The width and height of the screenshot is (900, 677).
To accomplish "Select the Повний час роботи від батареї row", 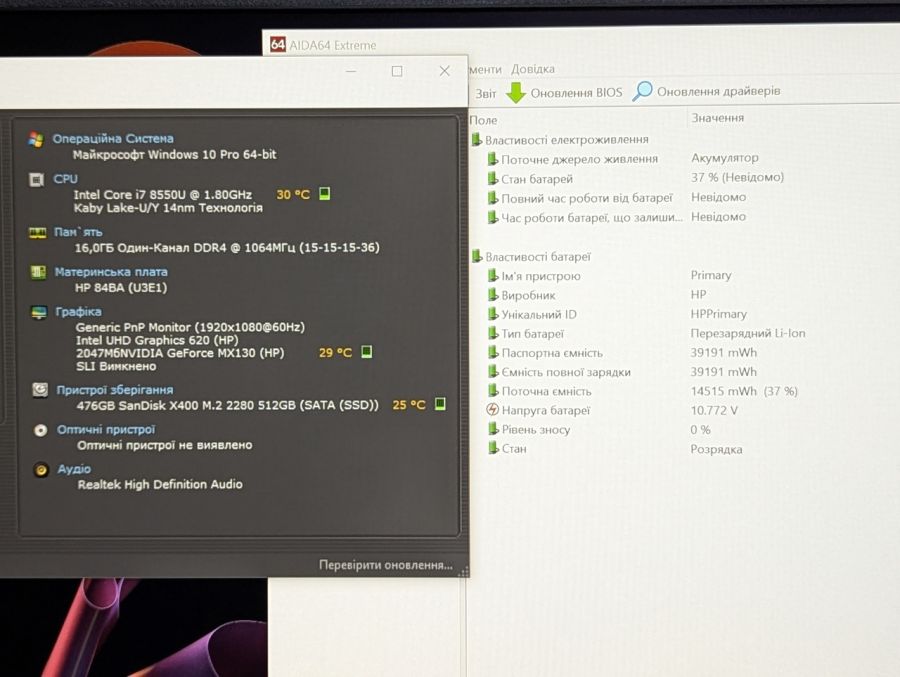I will pyautogui.click(x=617, y=198).
